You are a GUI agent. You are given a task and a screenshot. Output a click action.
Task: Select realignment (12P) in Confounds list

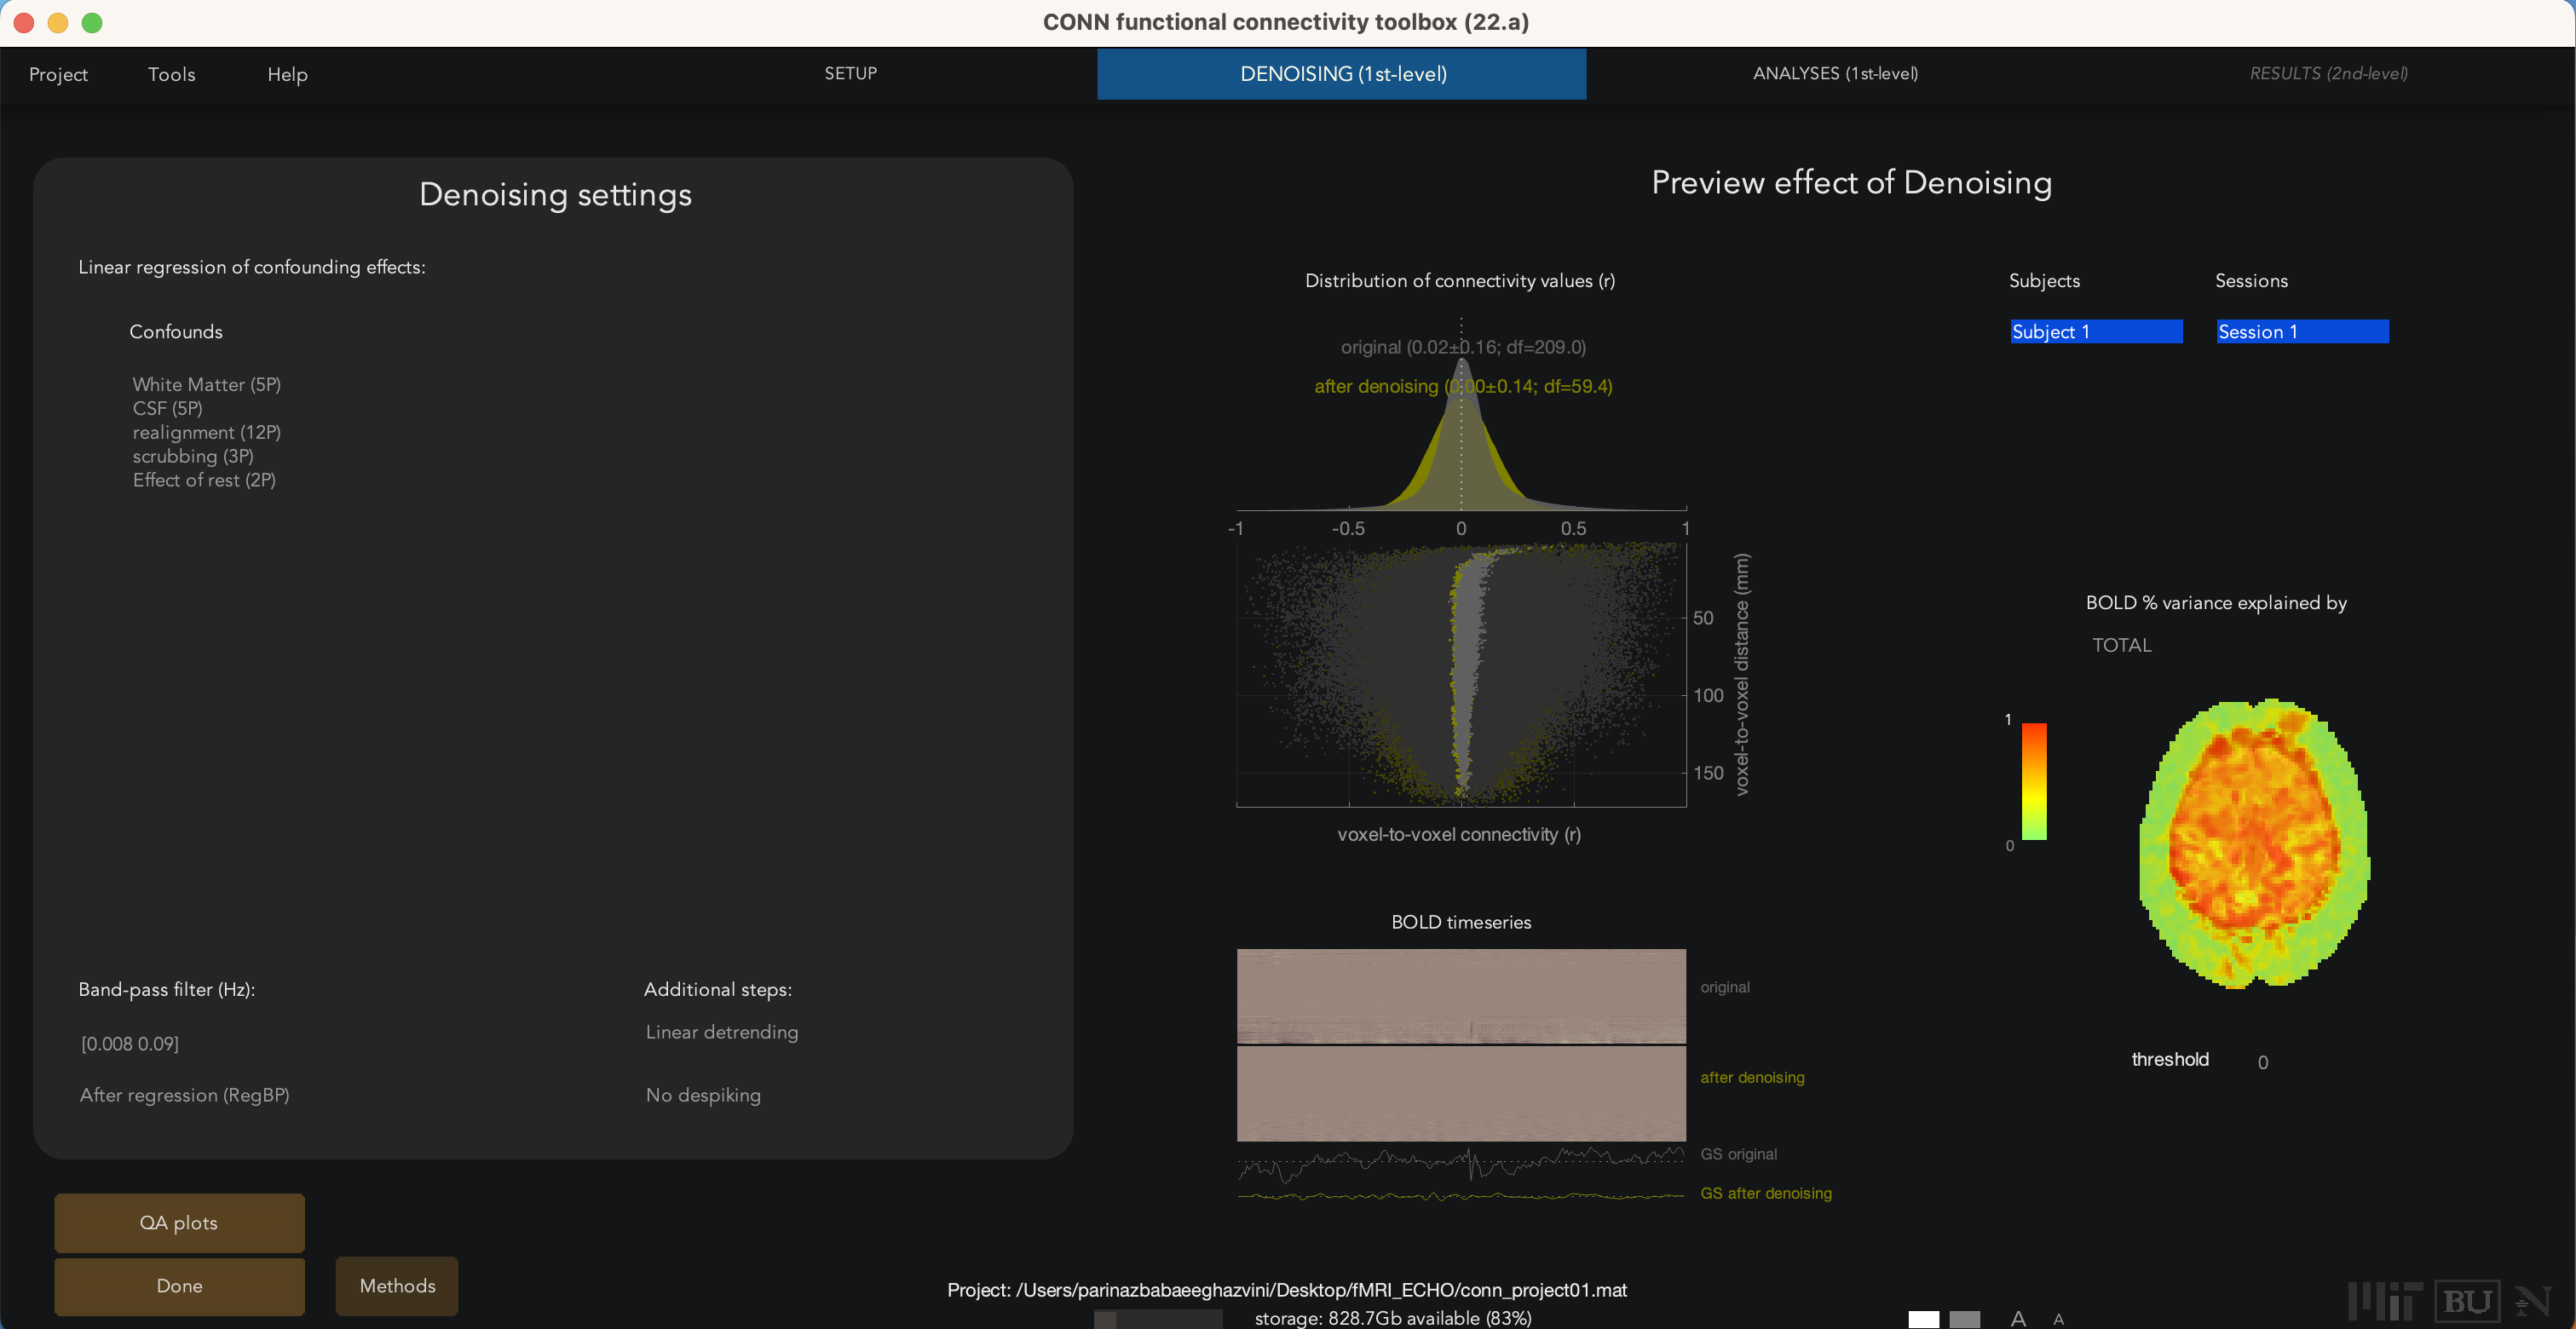[x=206, y=432]
